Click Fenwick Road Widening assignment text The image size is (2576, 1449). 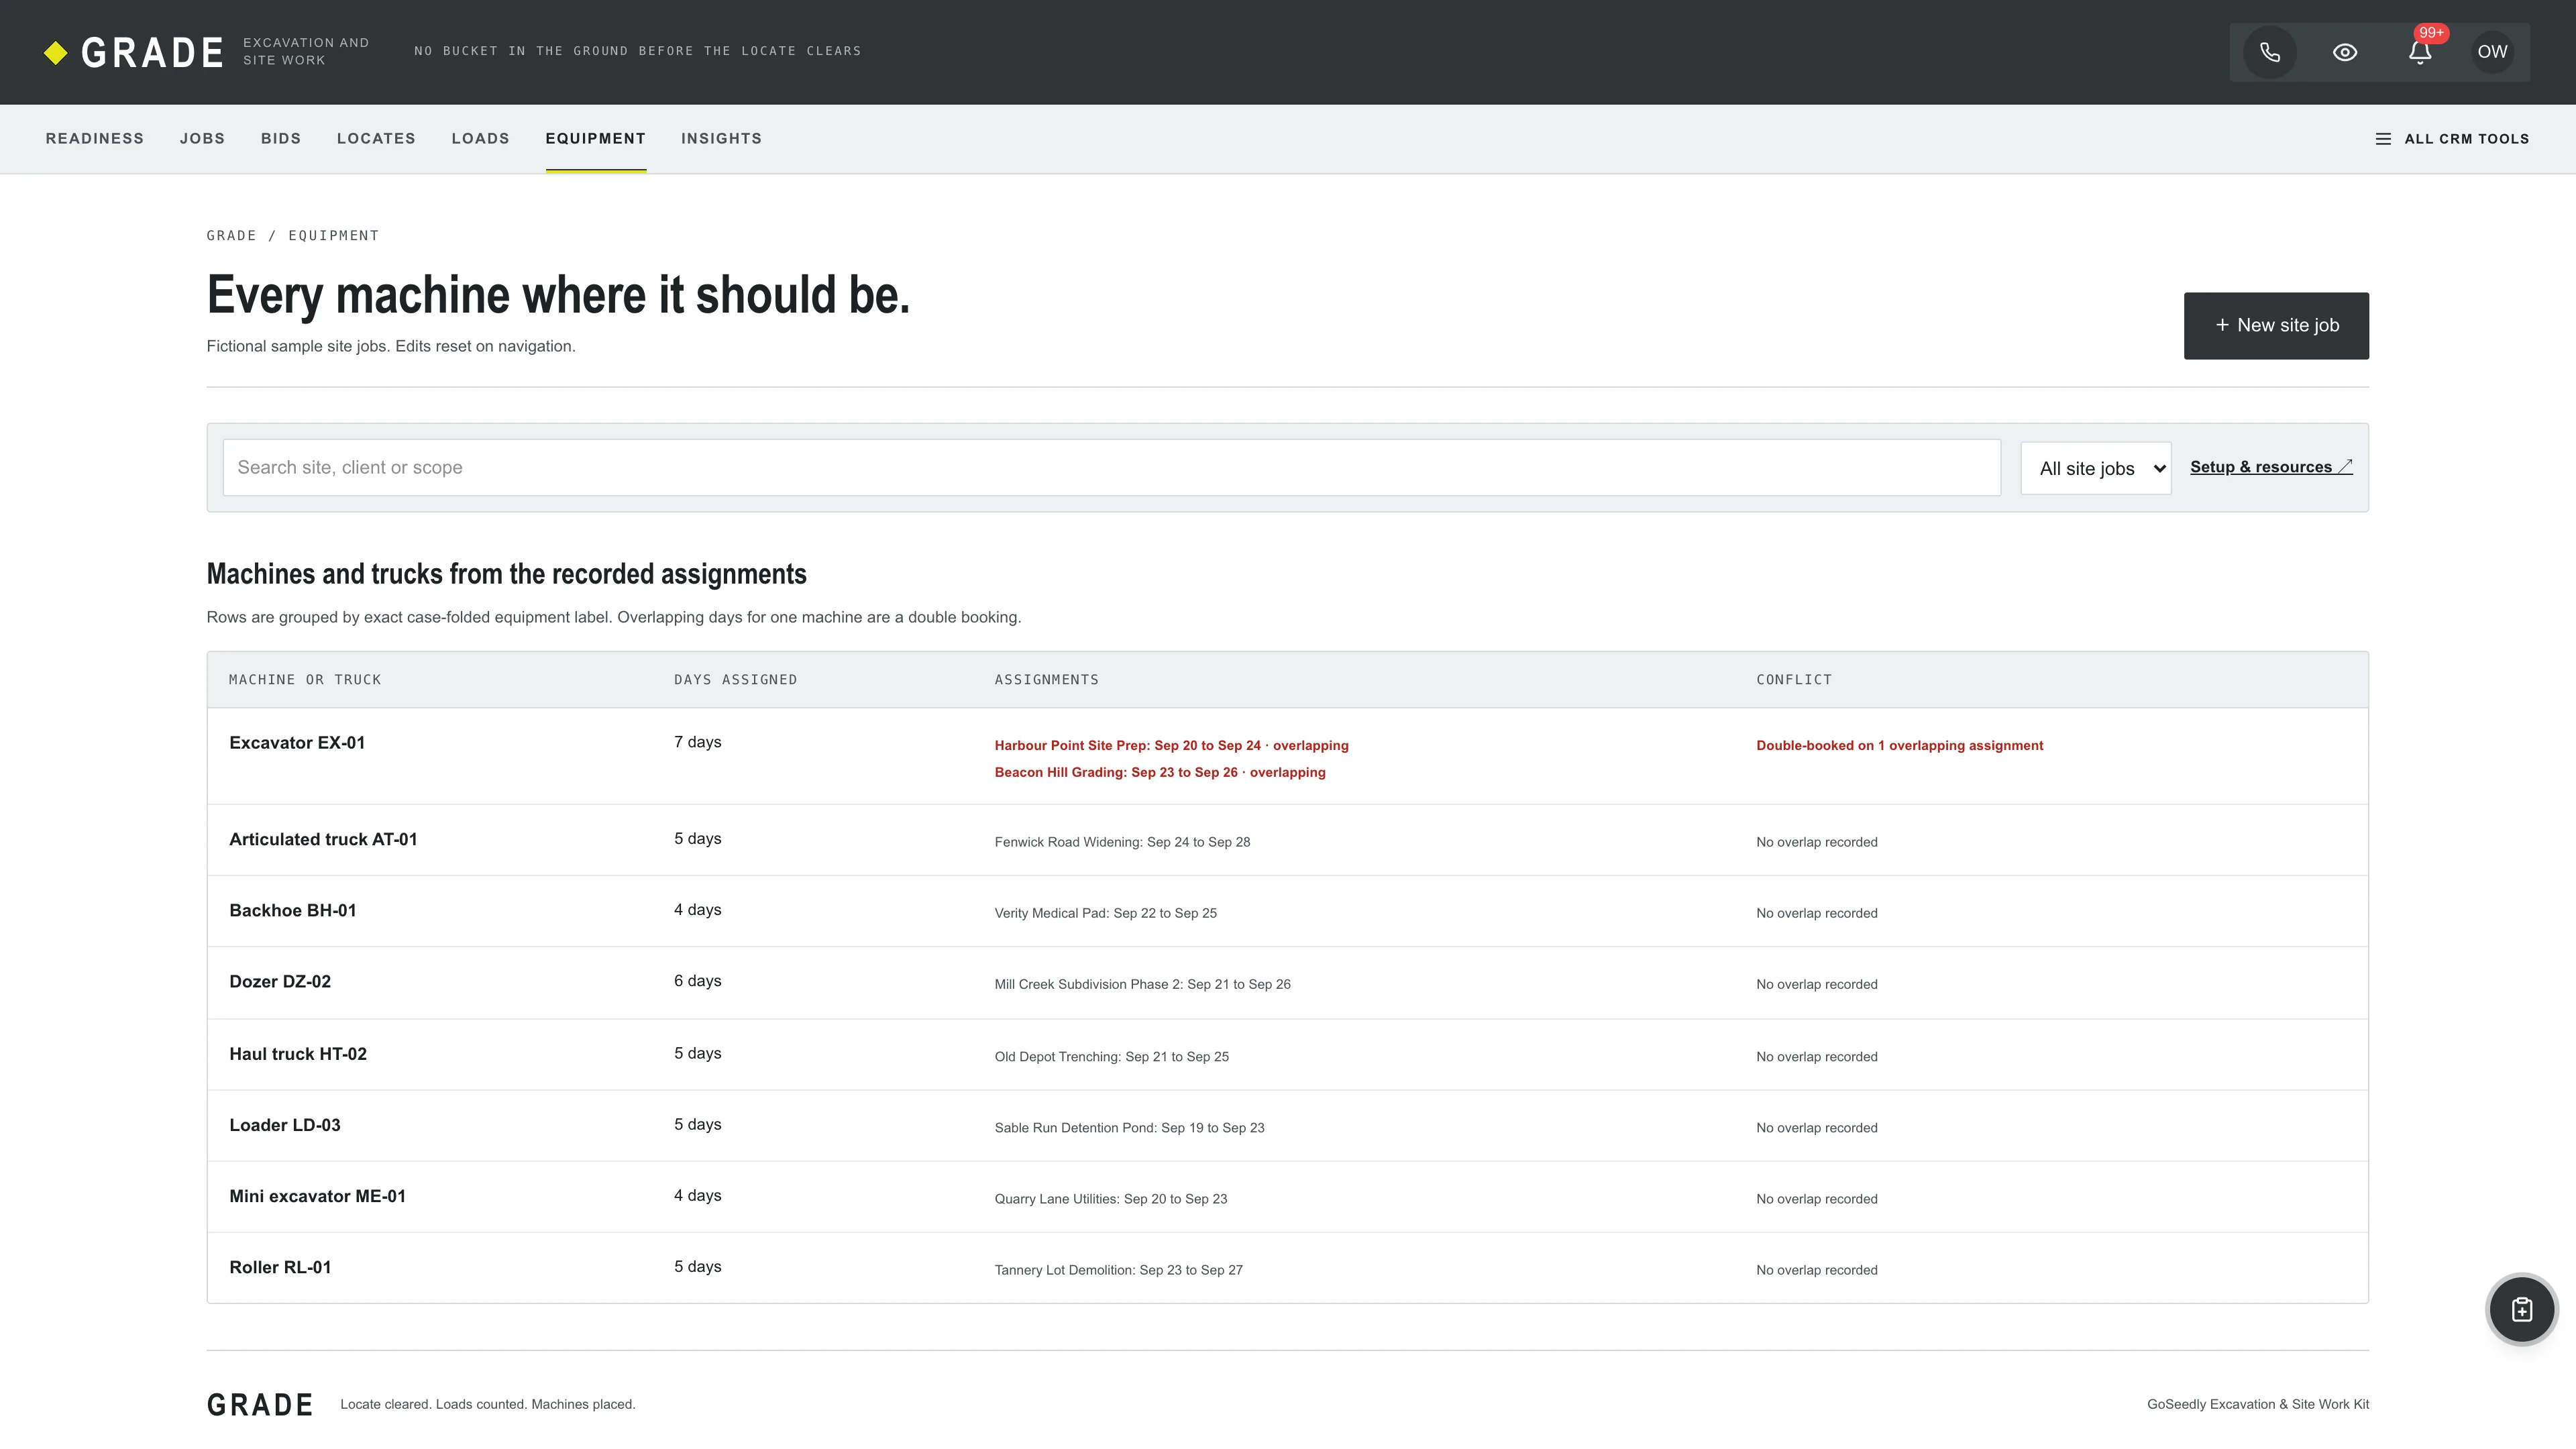[1122, 843]
